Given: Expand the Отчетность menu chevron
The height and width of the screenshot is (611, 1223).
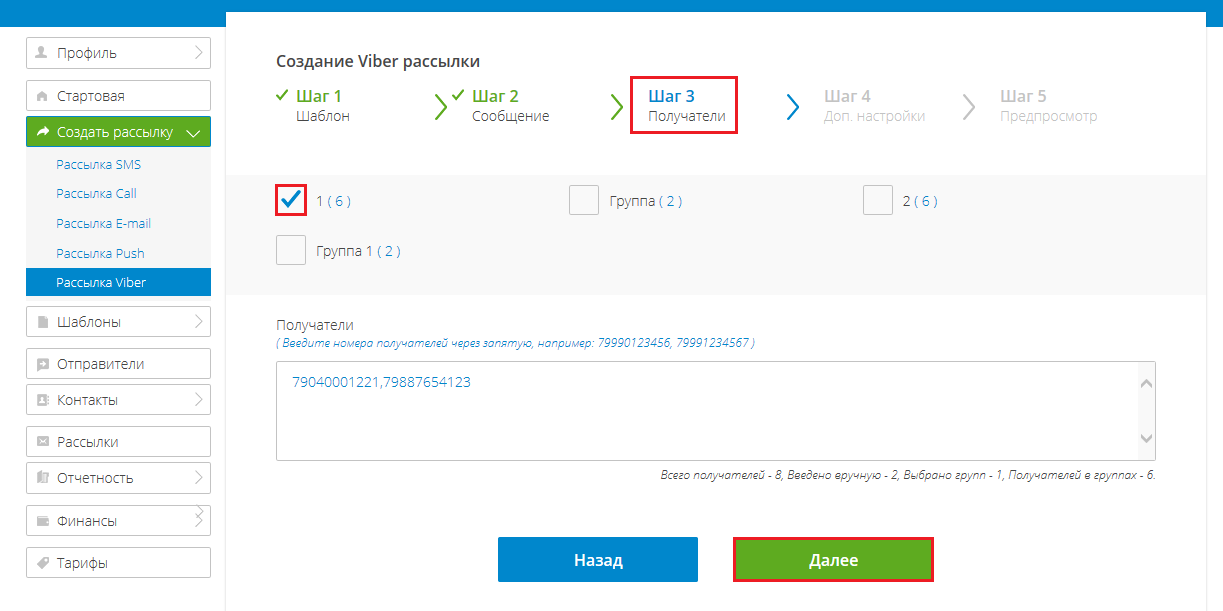Looking at the screenshot, I should [x=199, y=477].
